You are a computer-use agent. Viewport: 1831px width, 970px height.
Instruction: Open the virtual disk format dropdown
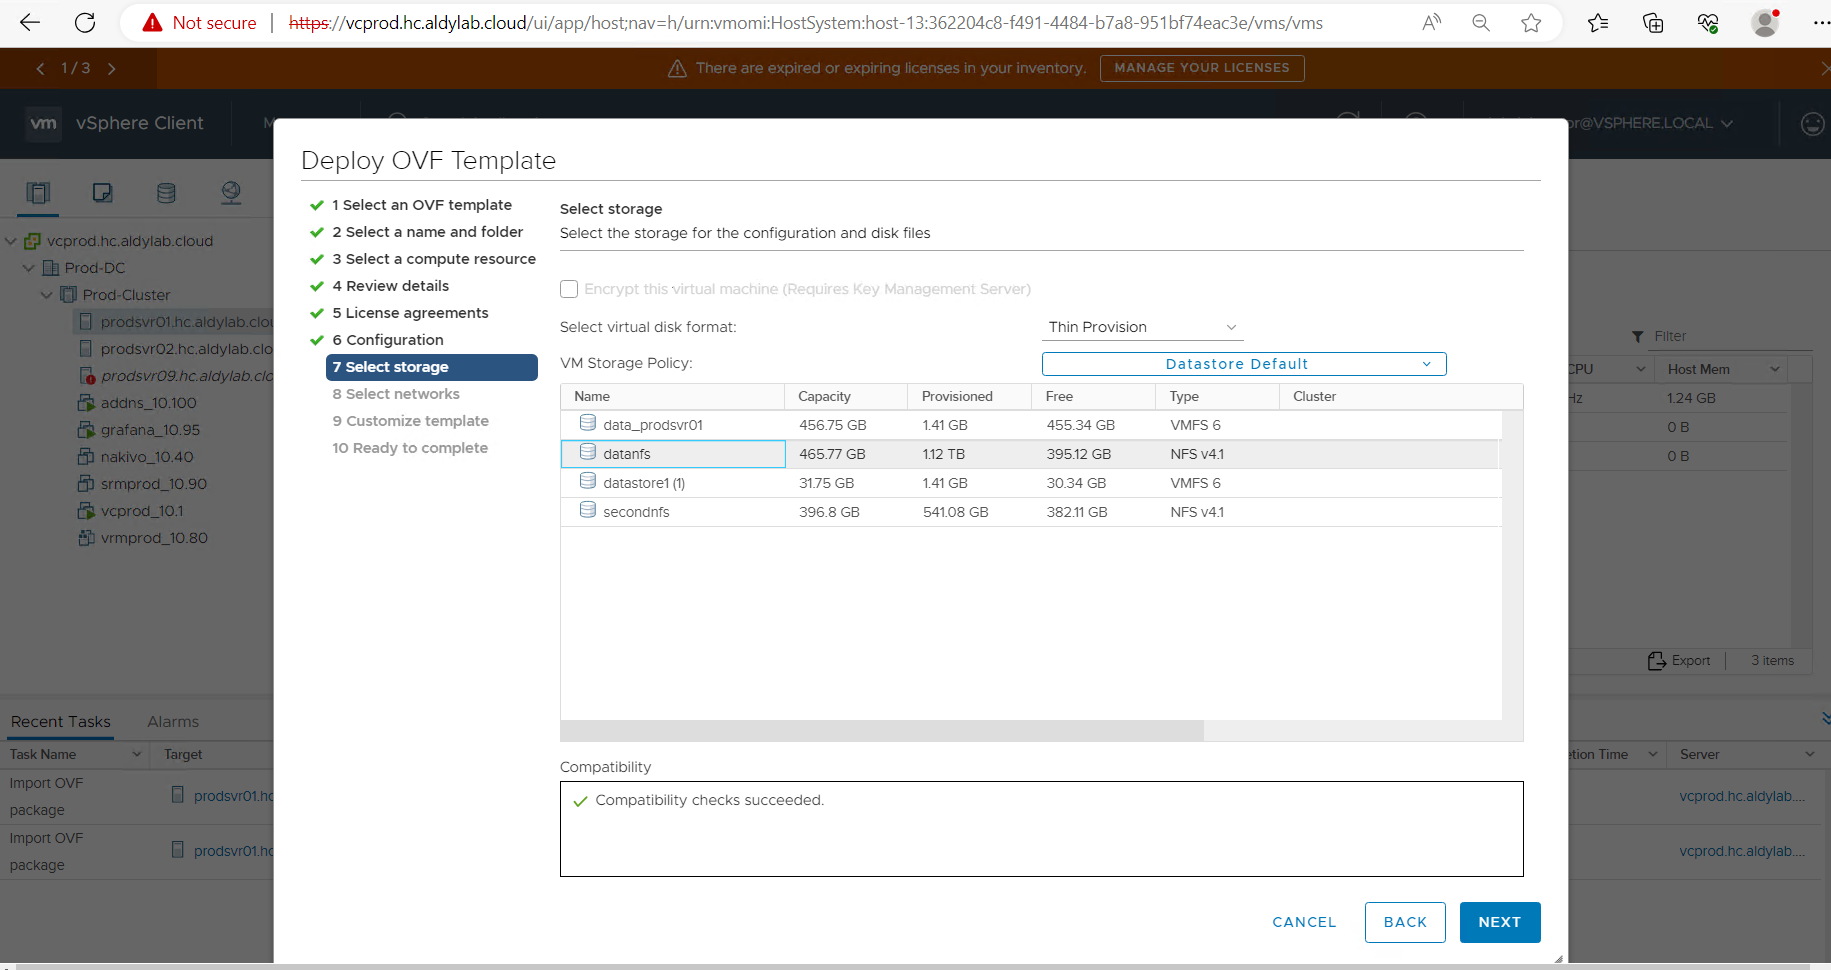coord(1141,327)
